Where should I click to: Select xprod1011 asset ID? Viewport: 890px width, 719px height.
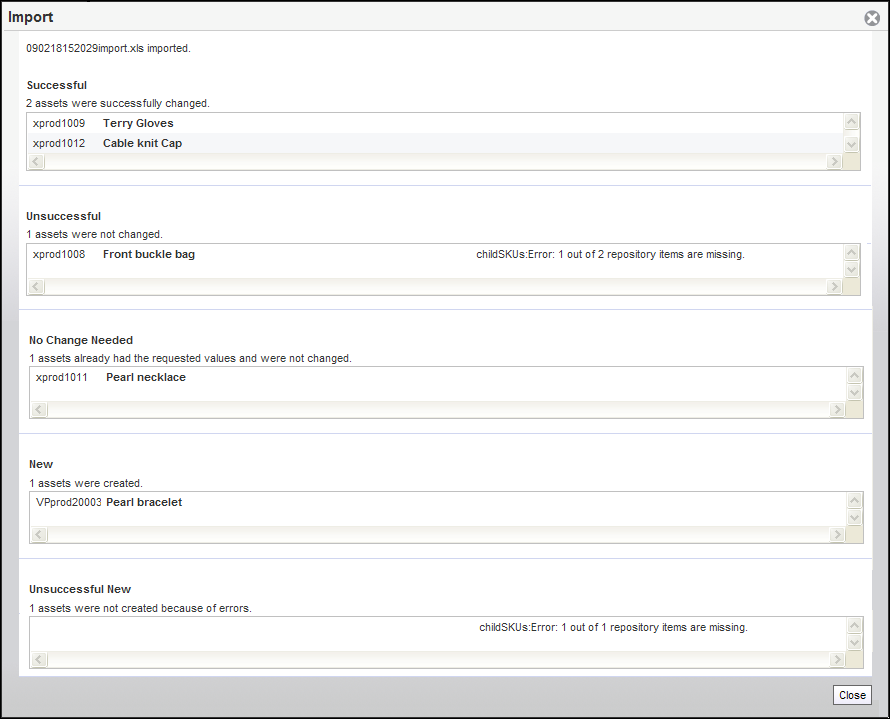tap(62, 377)
